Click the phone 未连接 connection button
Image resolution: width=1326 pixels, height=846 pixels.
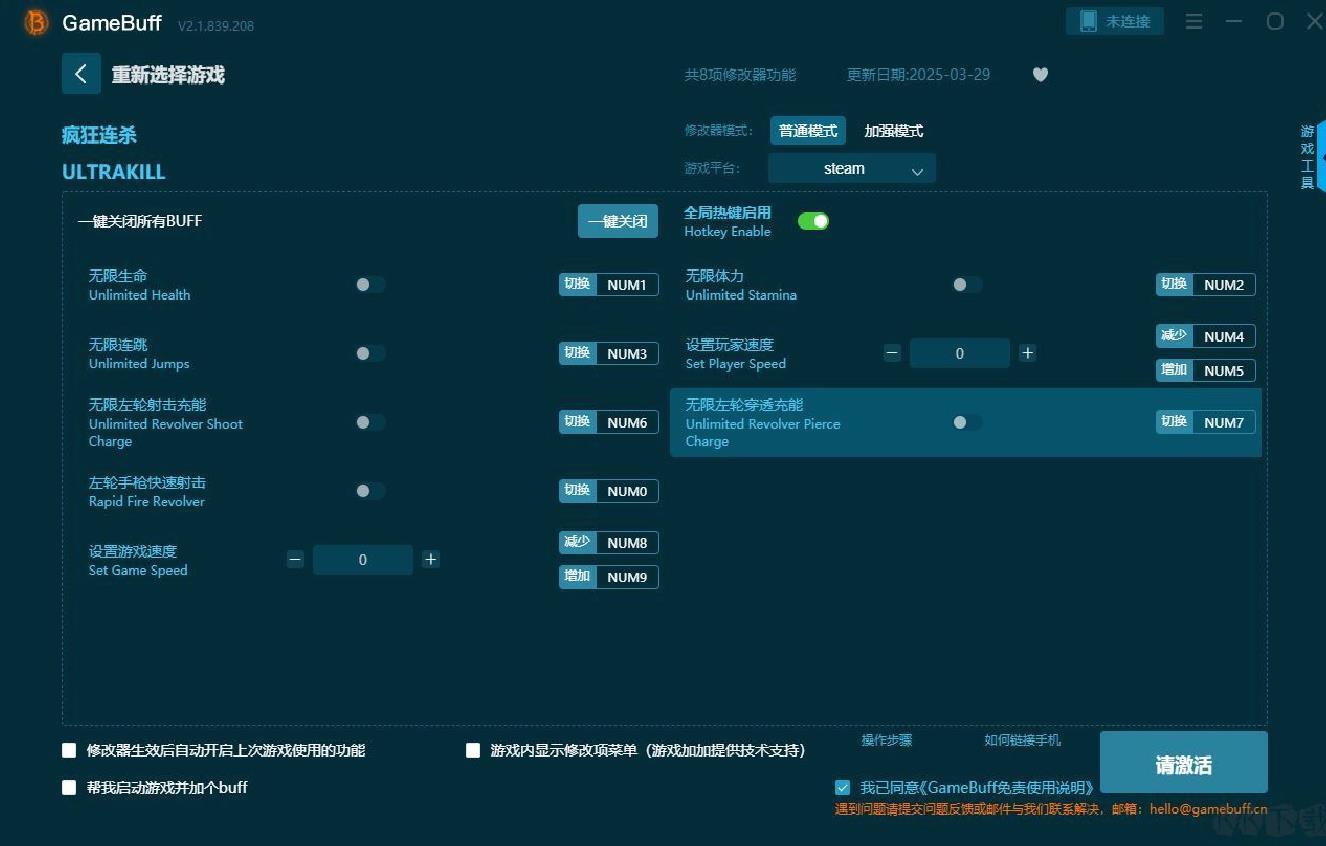pos(1115,21)
